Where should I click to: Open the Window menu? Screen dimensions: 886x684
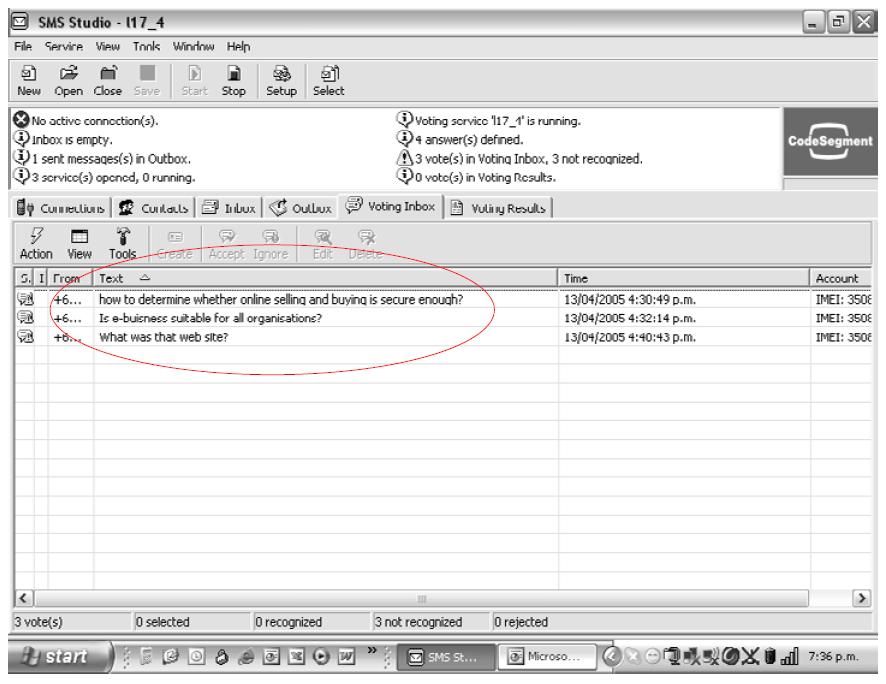[x=193, y=46]
